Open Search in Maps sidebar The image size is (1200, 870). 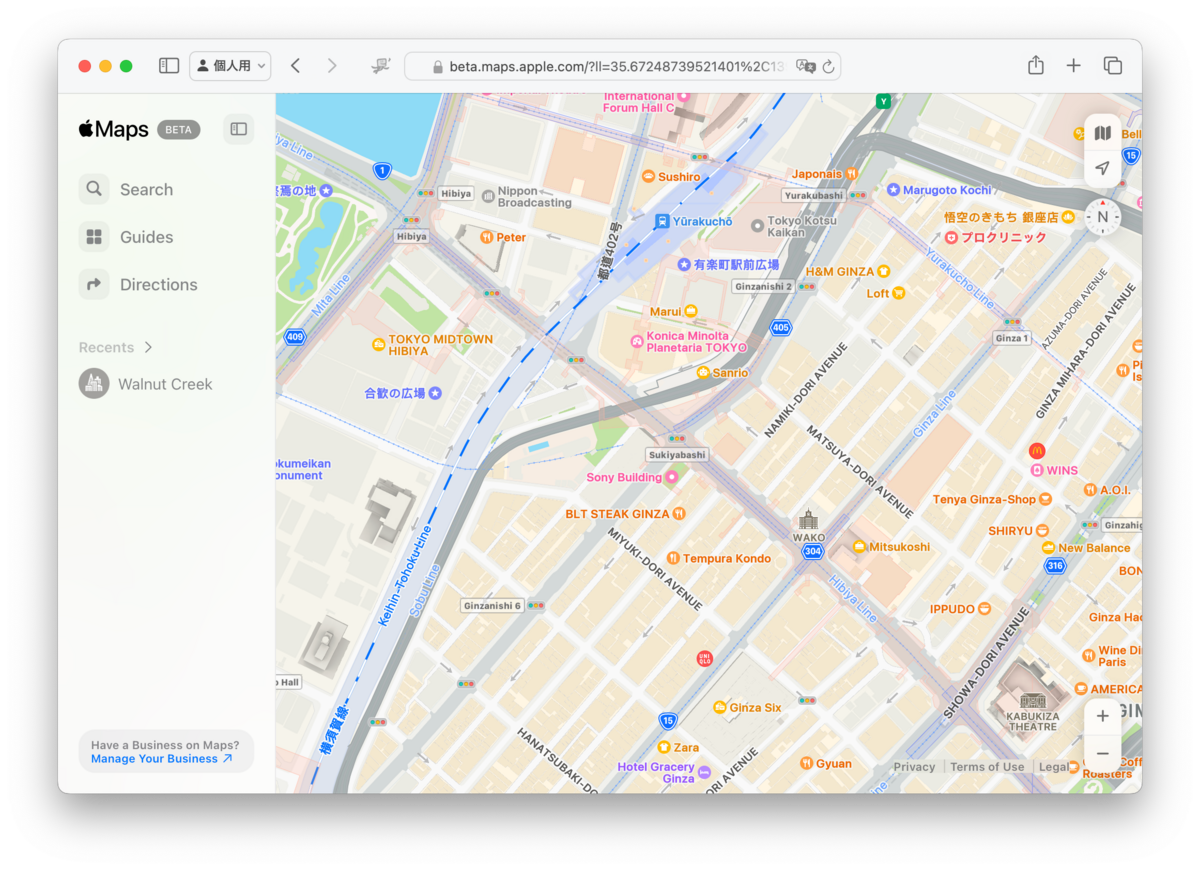tap(126, 189)
